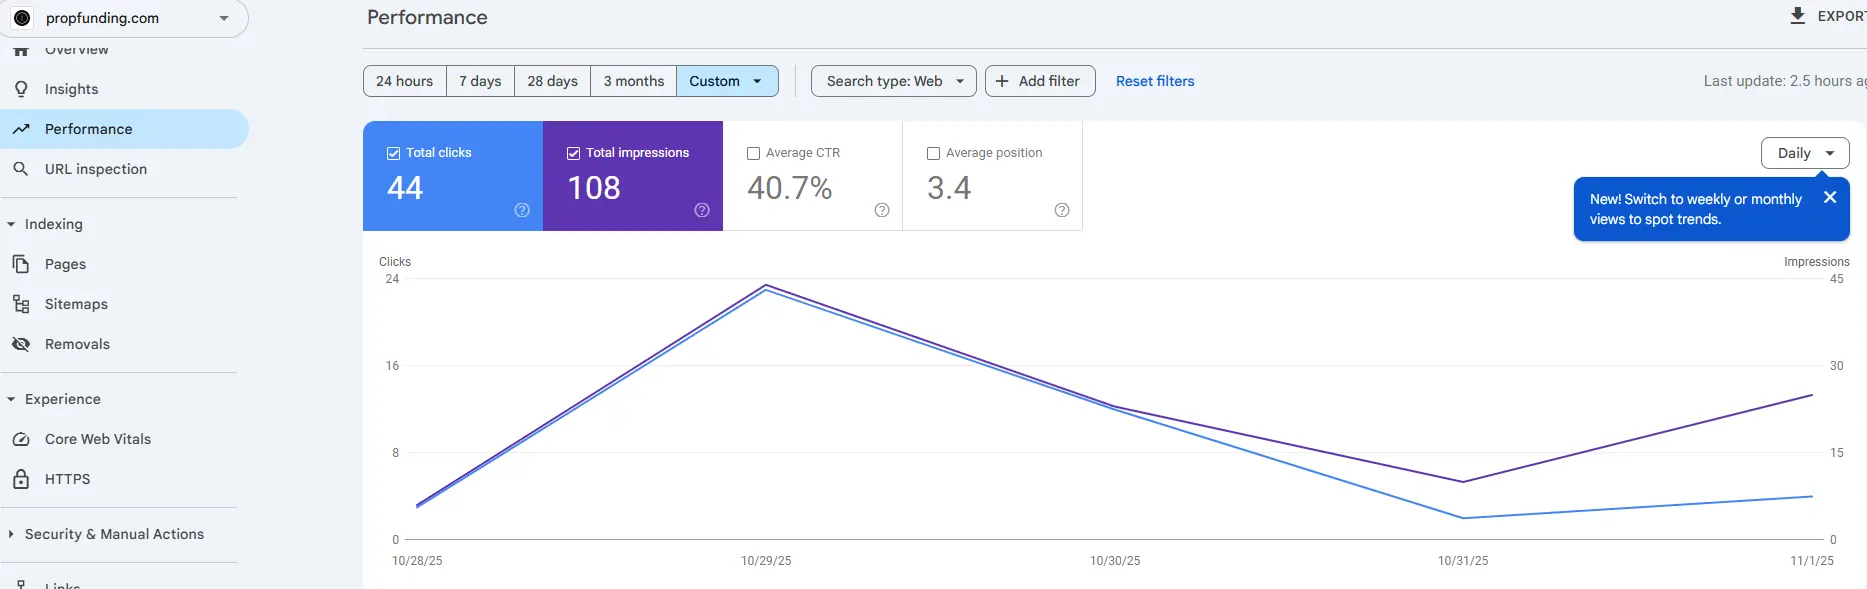1867x589 pixels.
Task: Expand Security & Manual Actions section
Action: [x=11, y=534]
